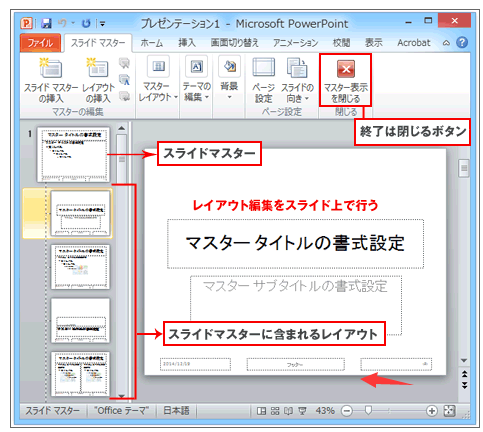
Task: Click the Save icon in quick access toolbar
Action: (x=46, y=23)
